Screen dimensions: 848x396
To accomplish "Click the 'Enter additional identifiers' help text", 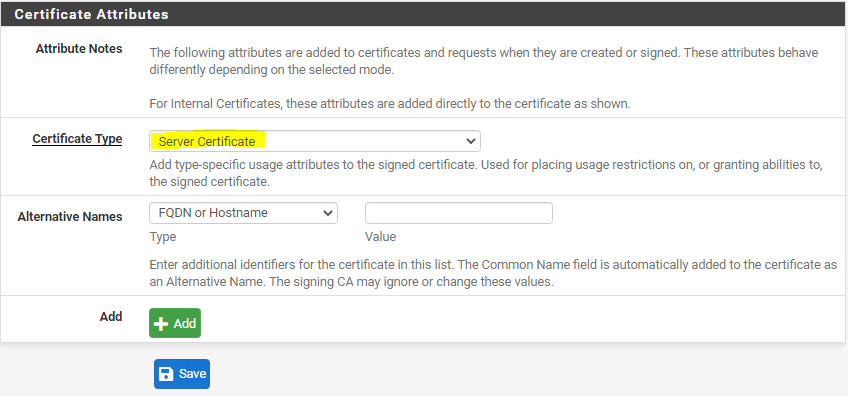I will point(493,274).
